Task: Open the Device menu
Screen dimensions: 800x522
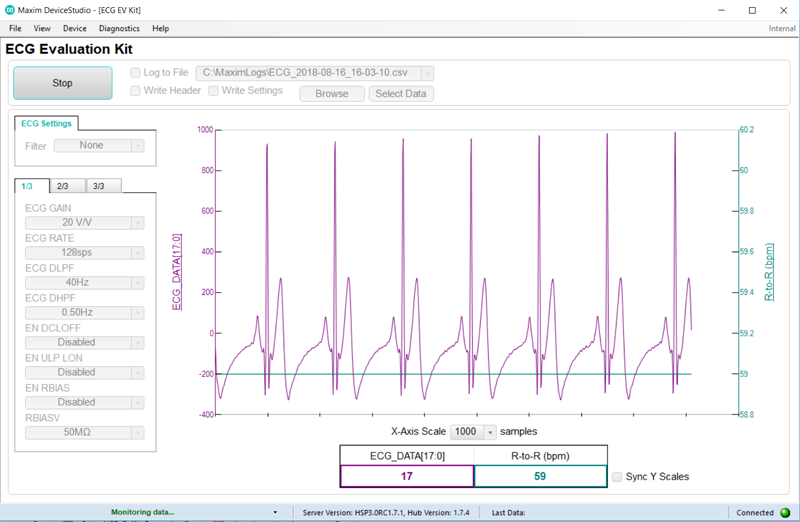Action: click(74, 29)
